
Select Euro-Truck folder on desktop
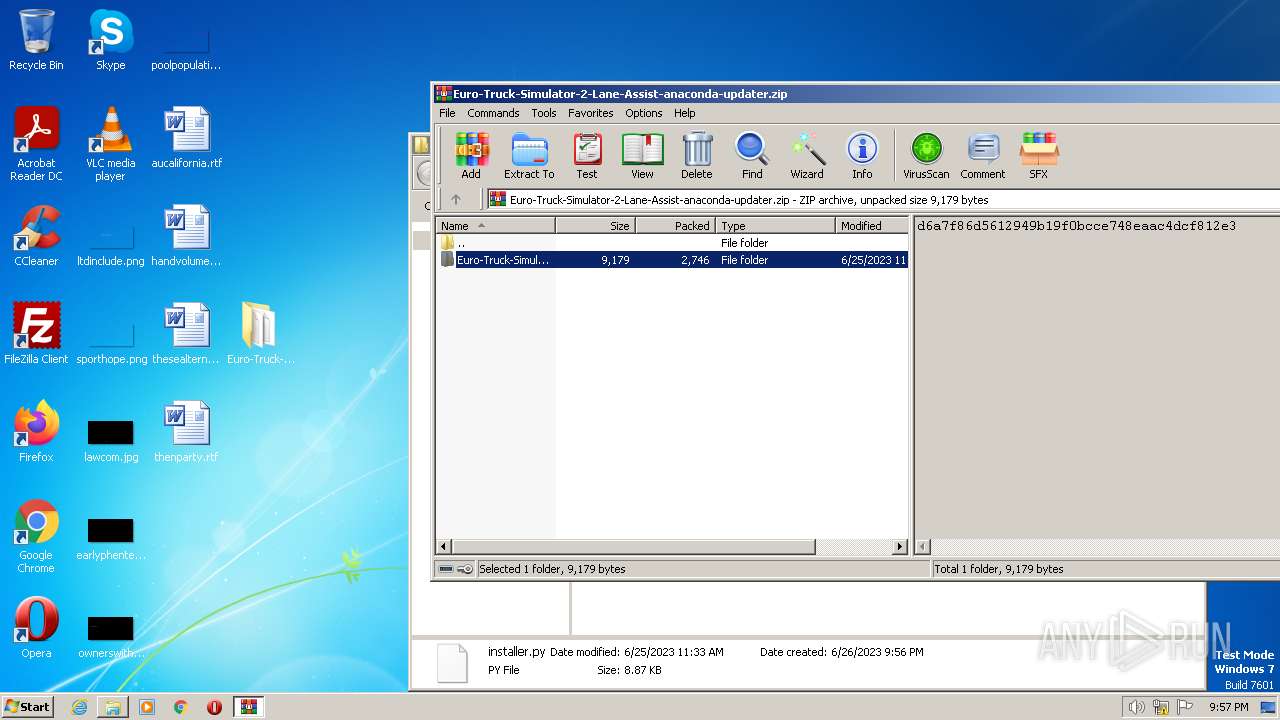click(260, 334)
